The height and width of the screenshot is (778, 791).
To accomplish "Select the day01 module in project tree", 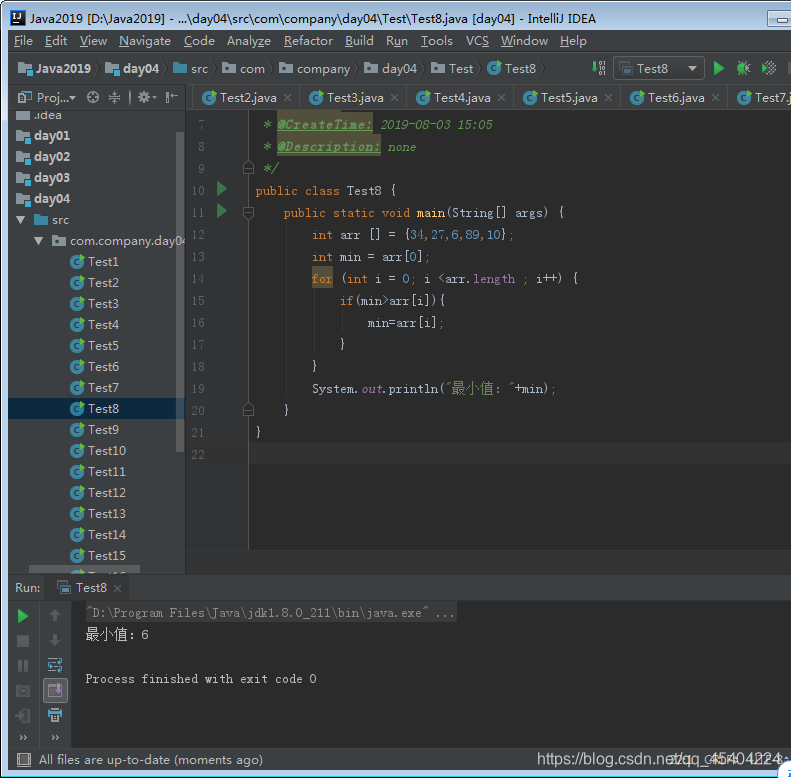I will pos(43,136).
